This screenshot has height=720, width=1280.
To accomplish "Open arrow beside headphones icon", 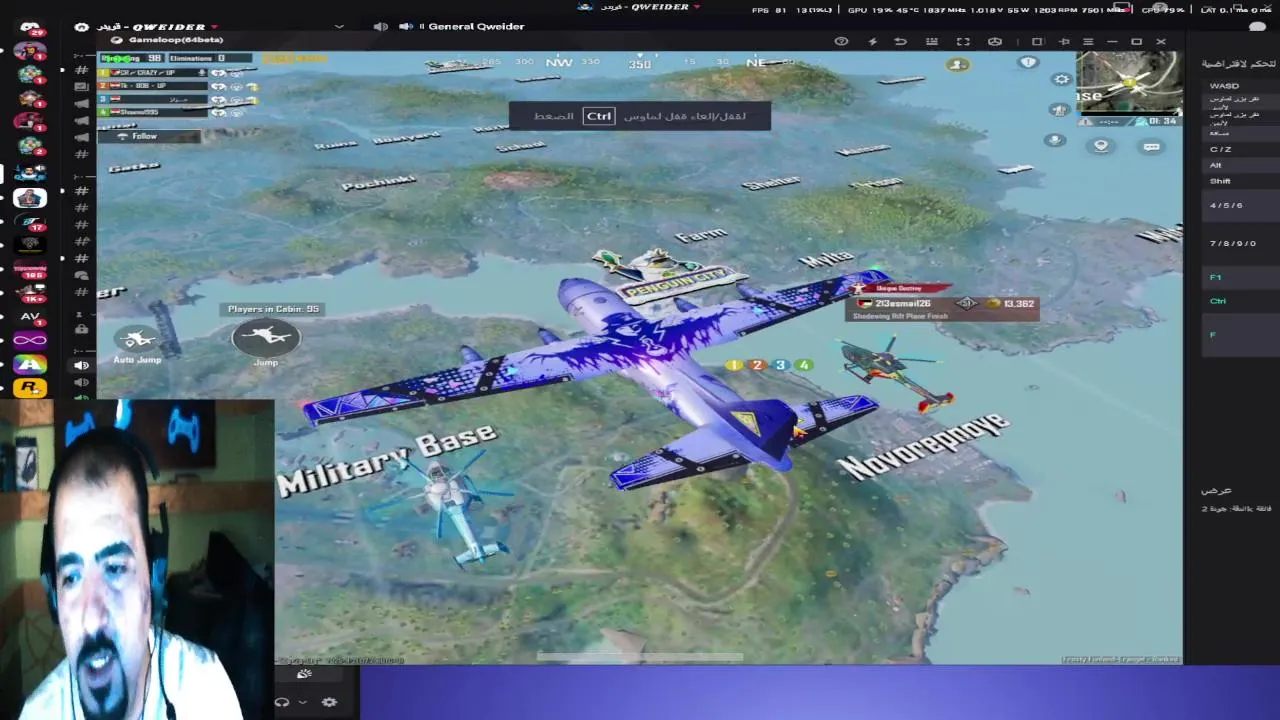I will (303, 702).
